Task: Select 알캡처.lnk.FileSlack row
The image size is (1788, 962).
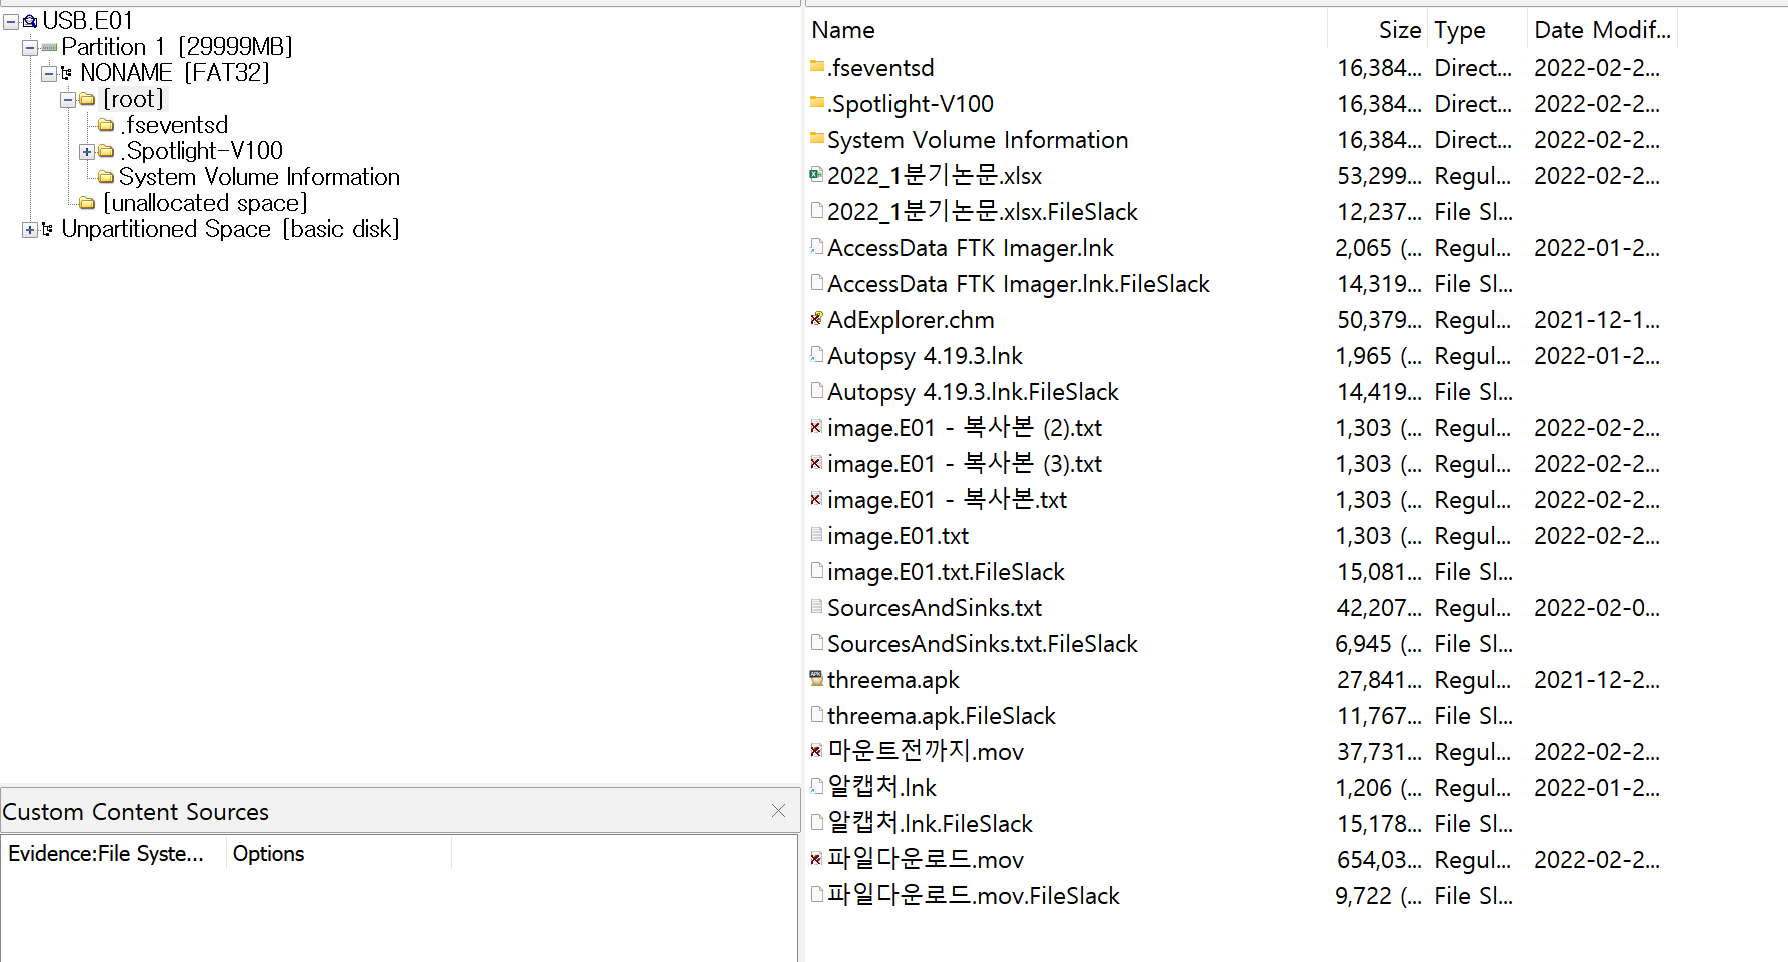Action: coord(1240,824)
